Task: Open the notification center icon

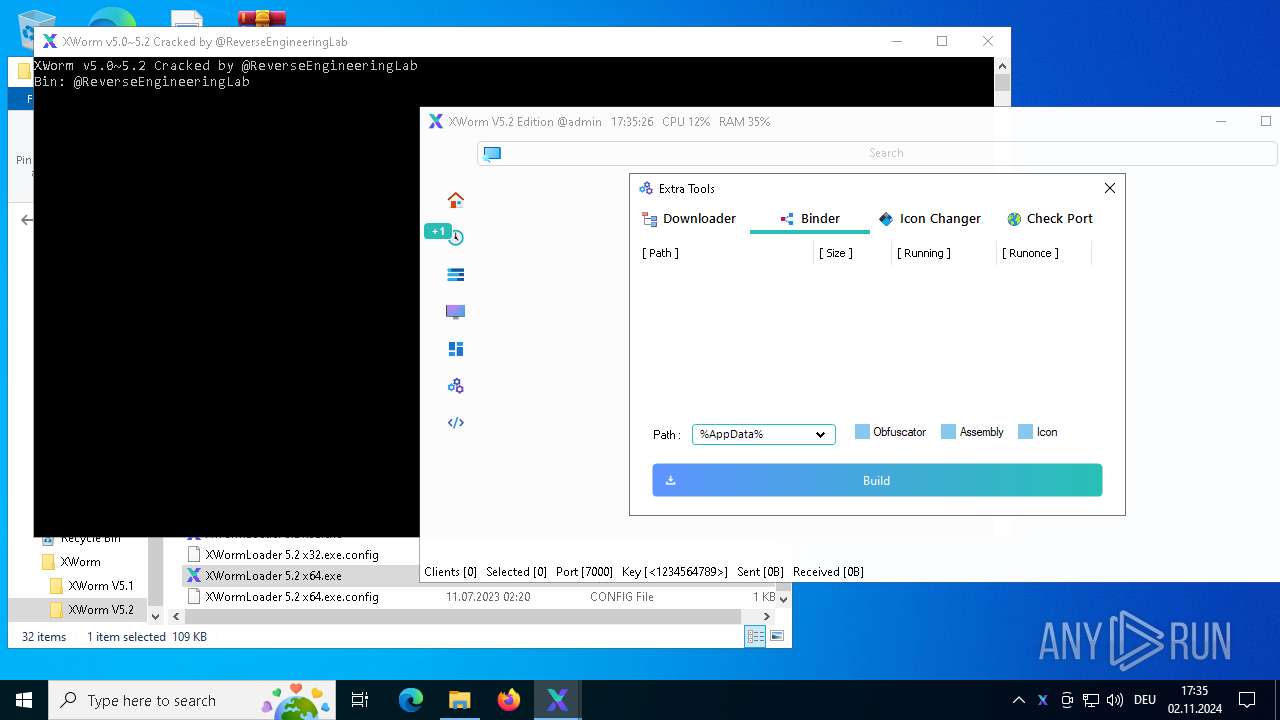Action: [1247, 700]
